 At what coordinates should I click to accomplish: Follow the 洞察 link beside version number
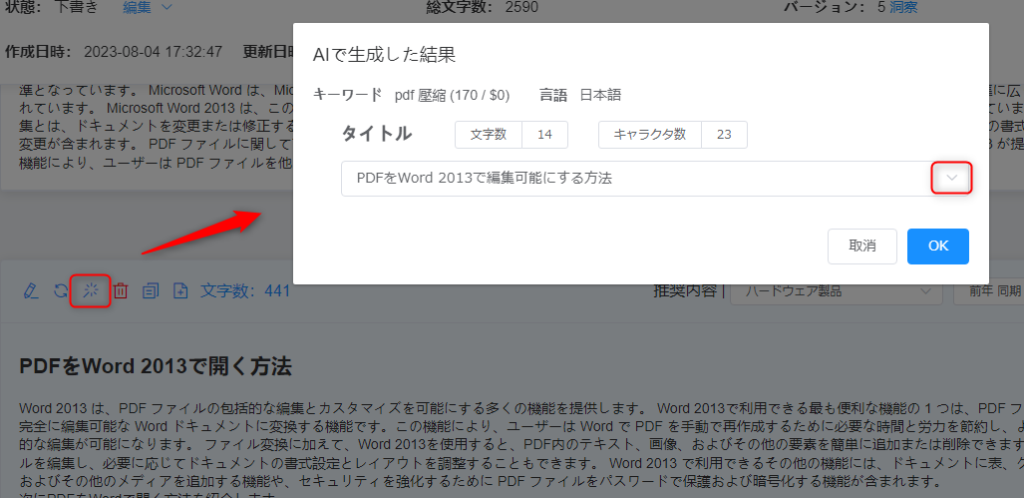pyautogui.click(x=903, y=7)
